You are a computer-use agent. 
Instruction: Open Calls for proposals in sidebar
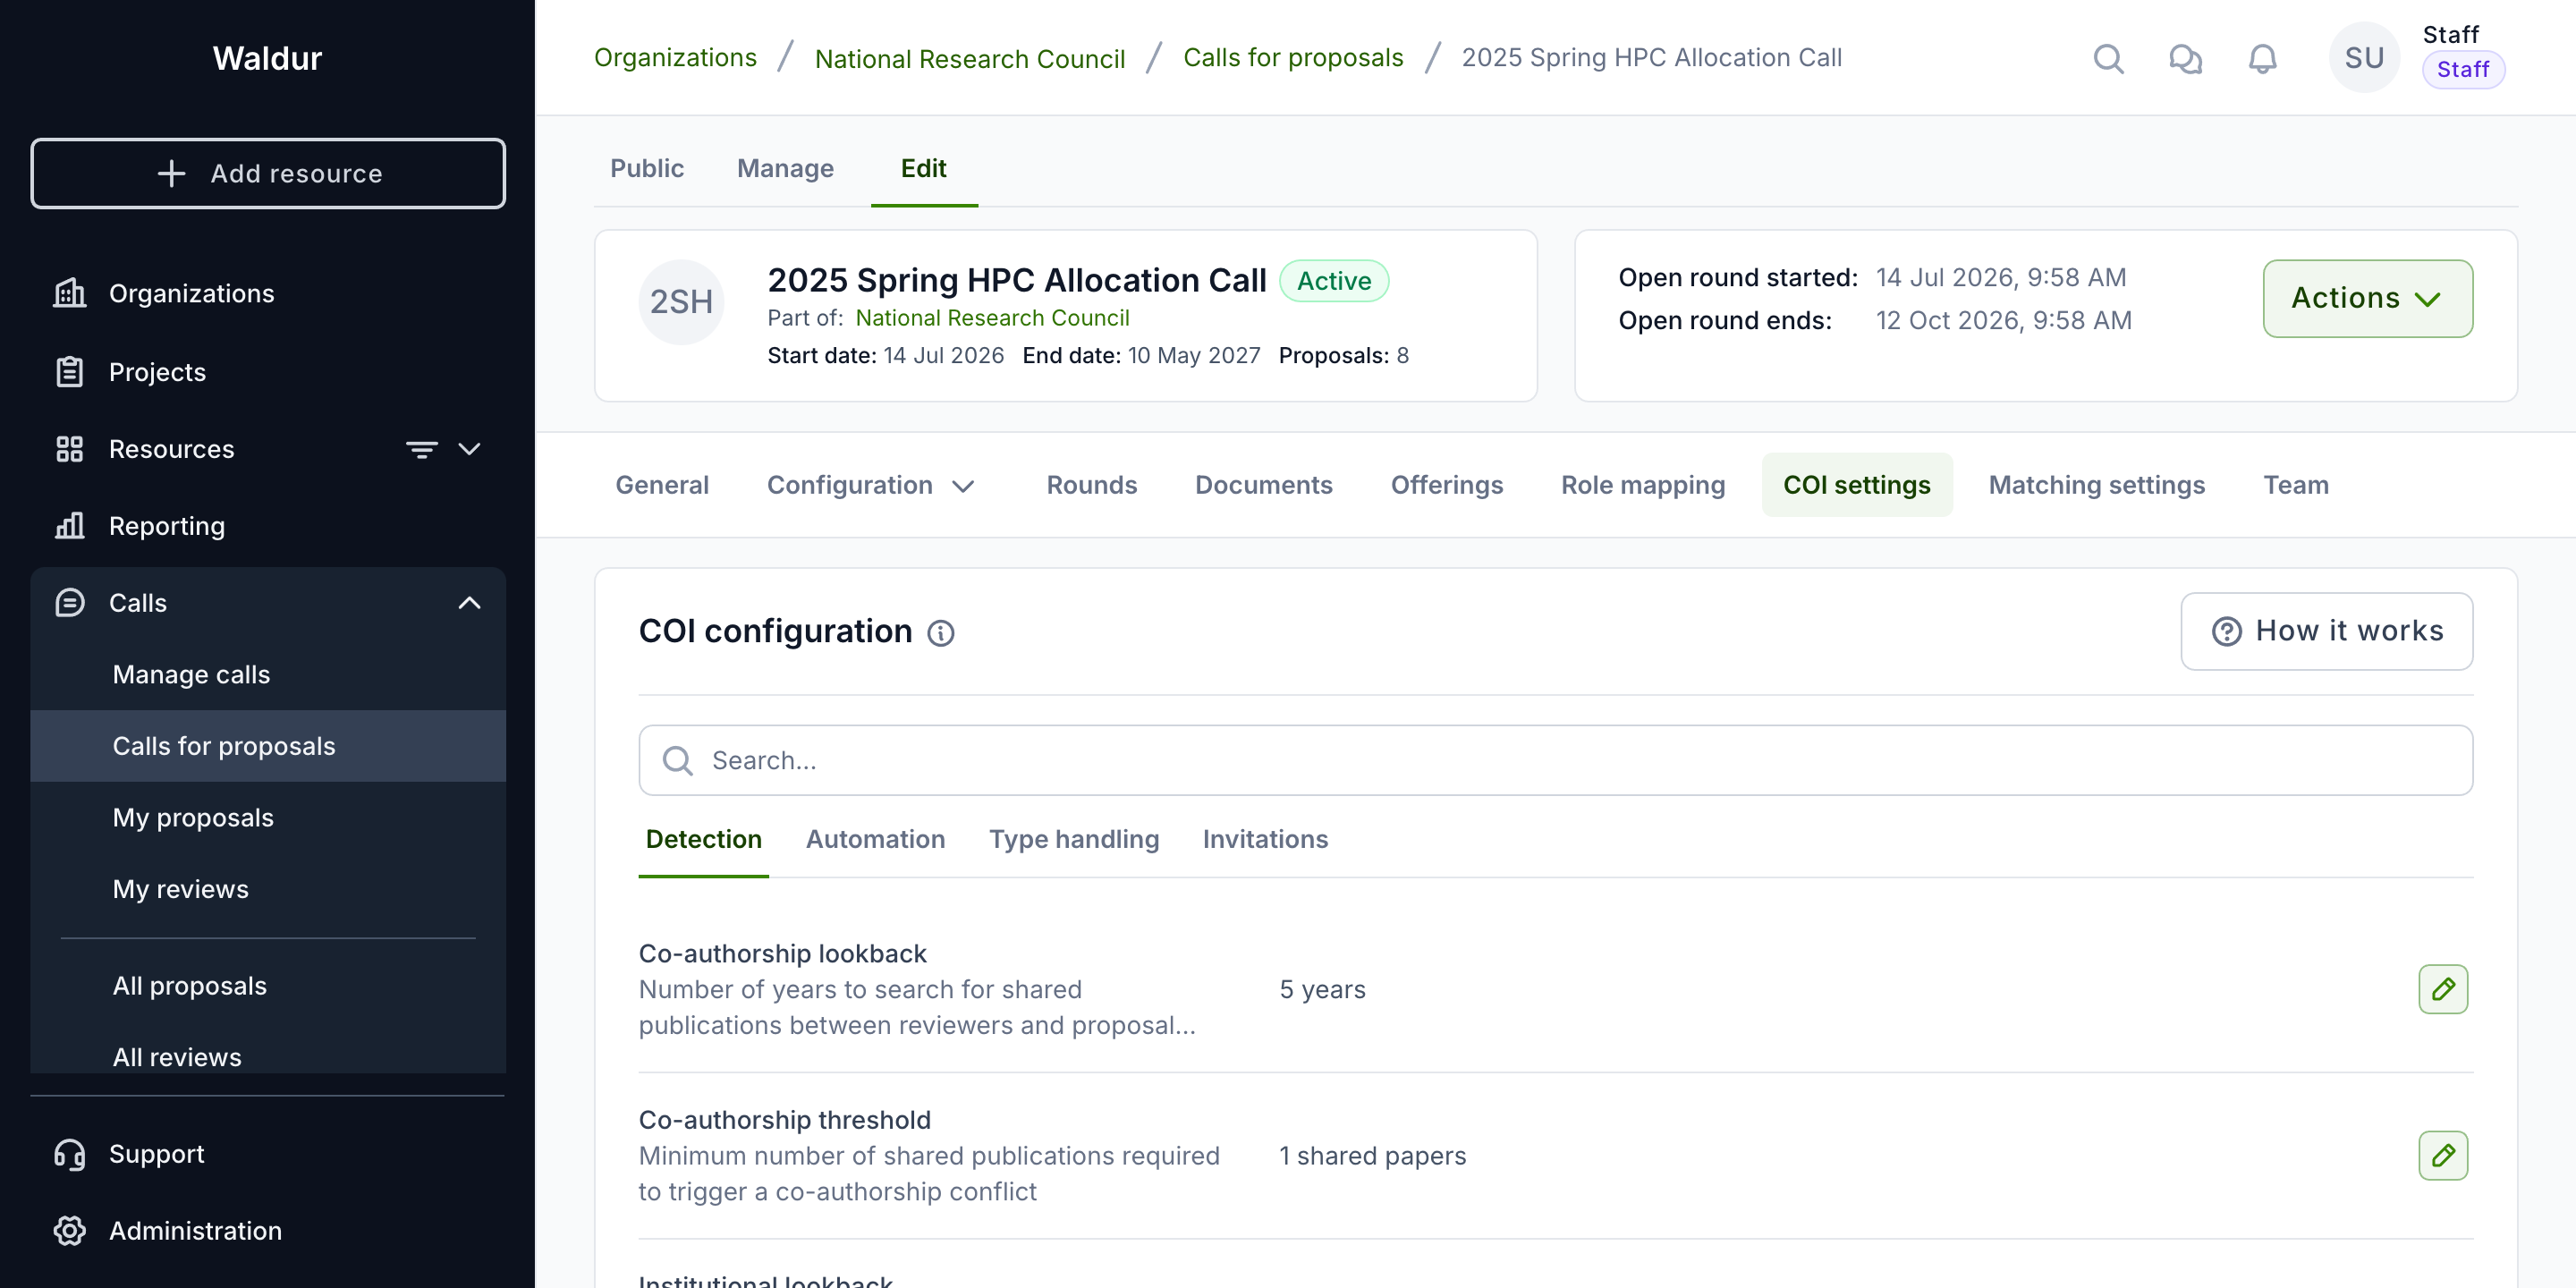268,746
